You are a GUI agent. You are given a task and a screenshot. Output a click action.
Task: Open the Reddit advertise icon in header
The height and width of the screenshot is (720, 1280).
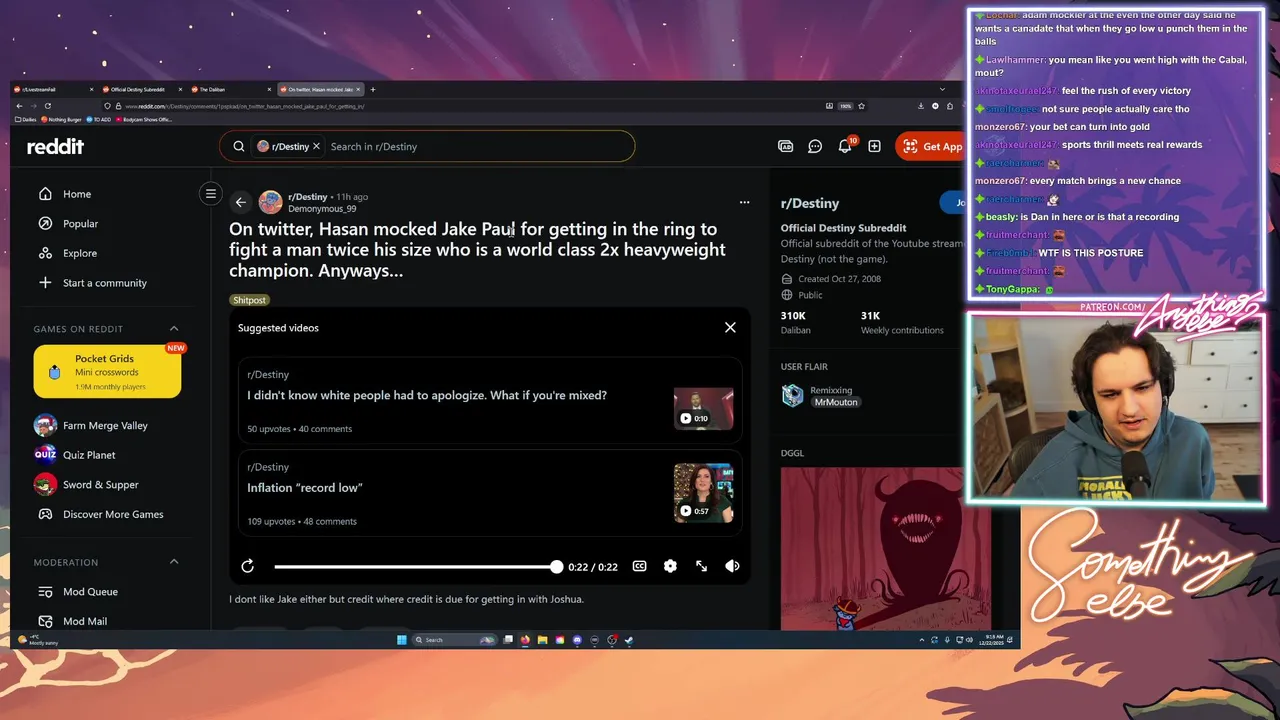click(786, 146)
